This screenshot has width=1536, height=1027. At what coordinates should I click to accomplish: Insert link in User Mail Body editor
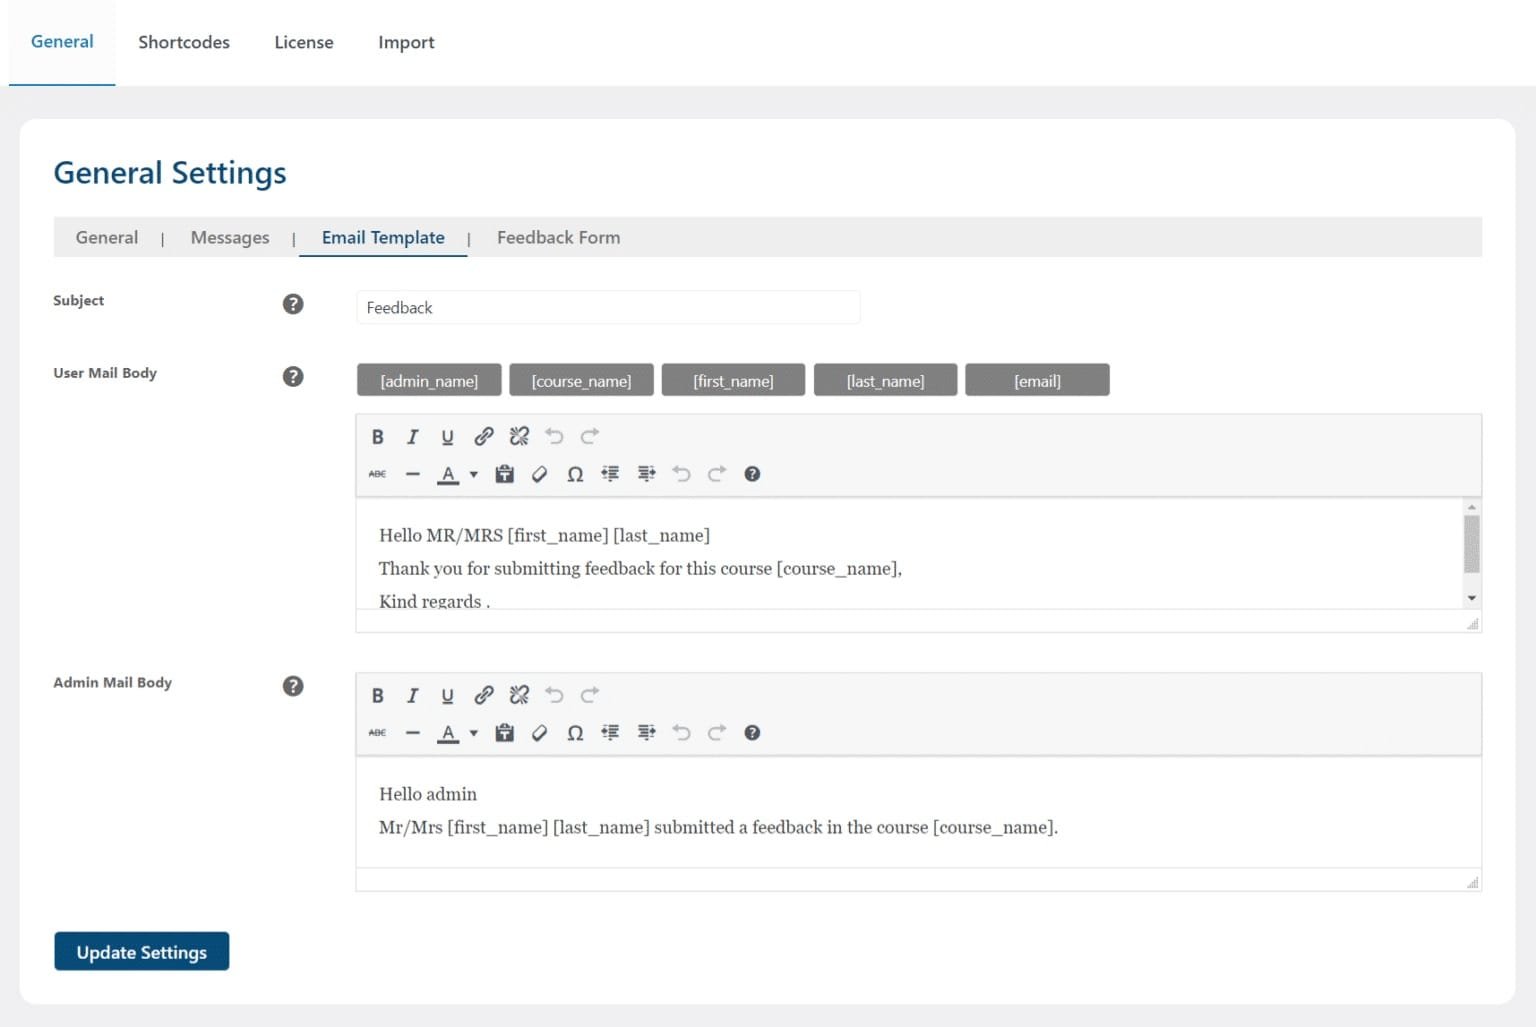484,437
